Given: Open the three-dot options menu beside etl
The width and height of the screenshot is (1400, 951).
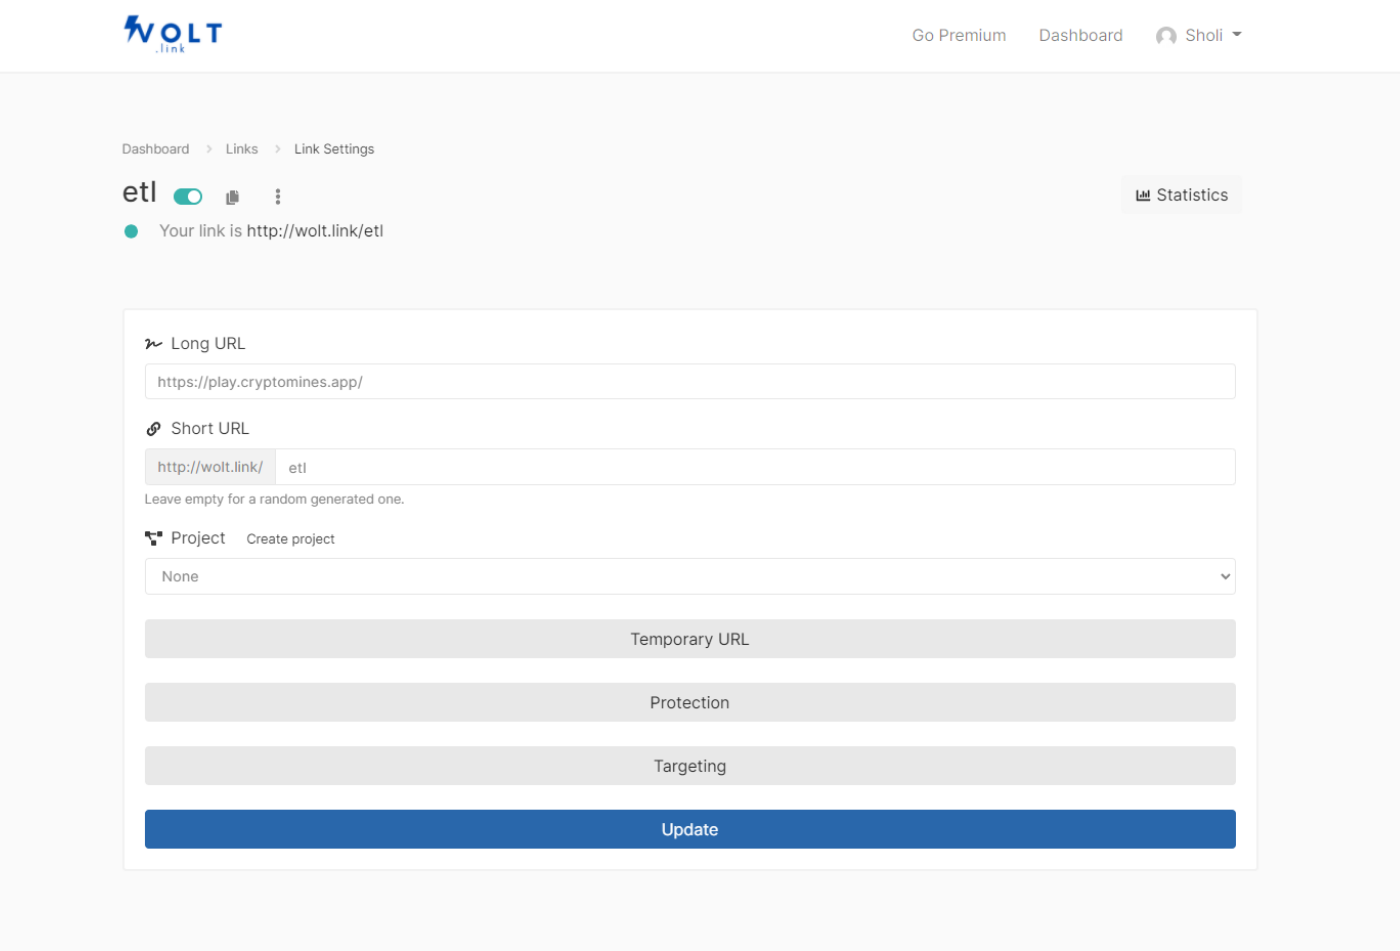Looking at the screenshot, I should point(278,197).
